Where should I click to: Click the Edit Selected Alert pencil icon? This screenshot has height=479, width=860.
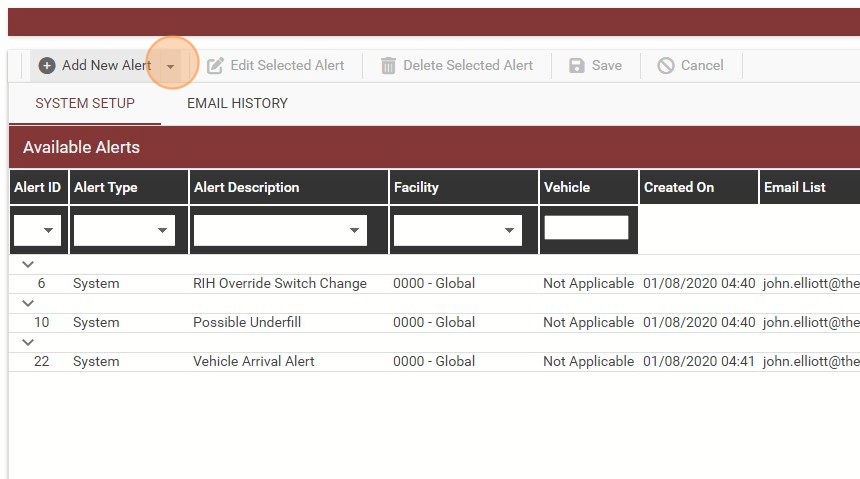pos(215,66)
